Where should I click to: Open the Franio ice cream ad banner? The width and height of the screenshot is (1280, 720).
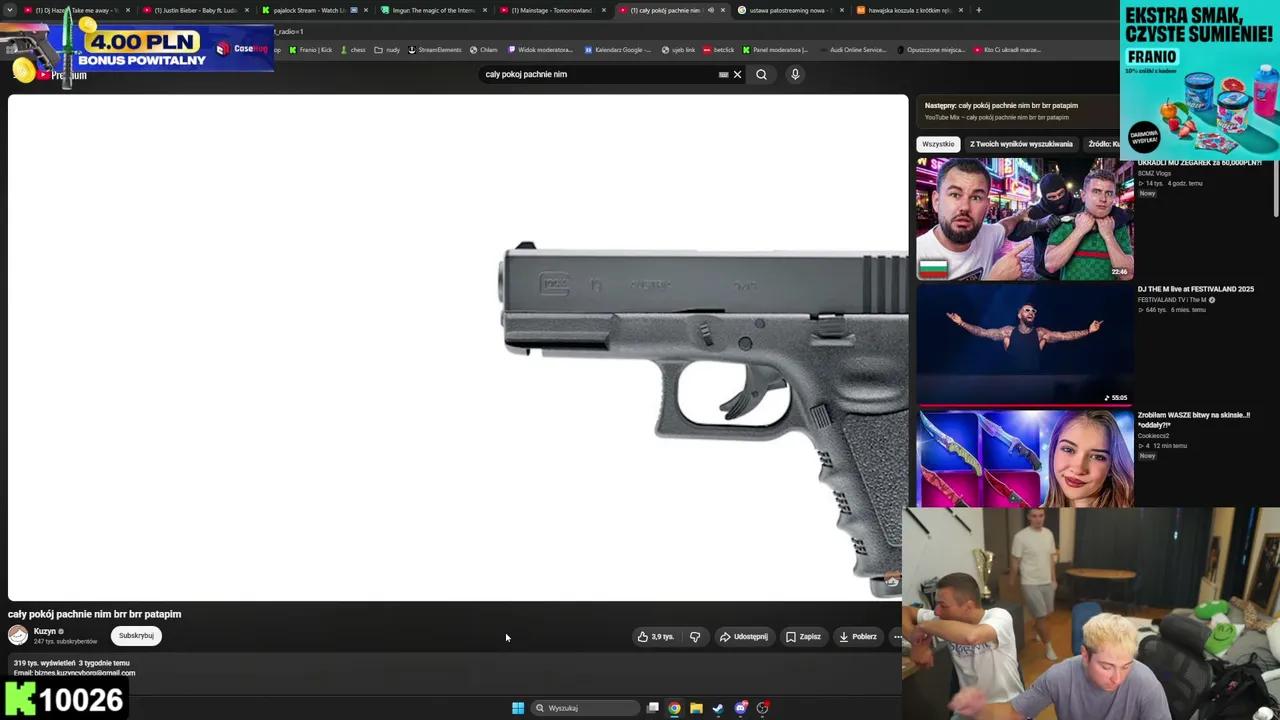point(1200,80)
